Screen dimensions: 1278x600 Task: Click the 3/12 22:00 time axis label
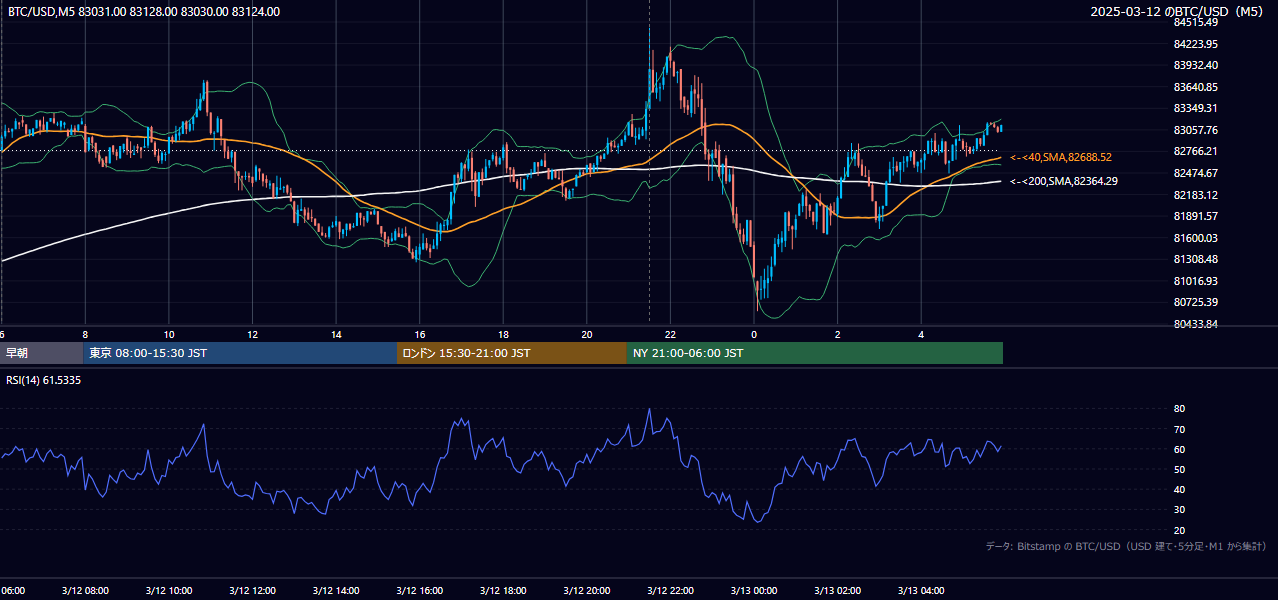[x=671, y=591]
